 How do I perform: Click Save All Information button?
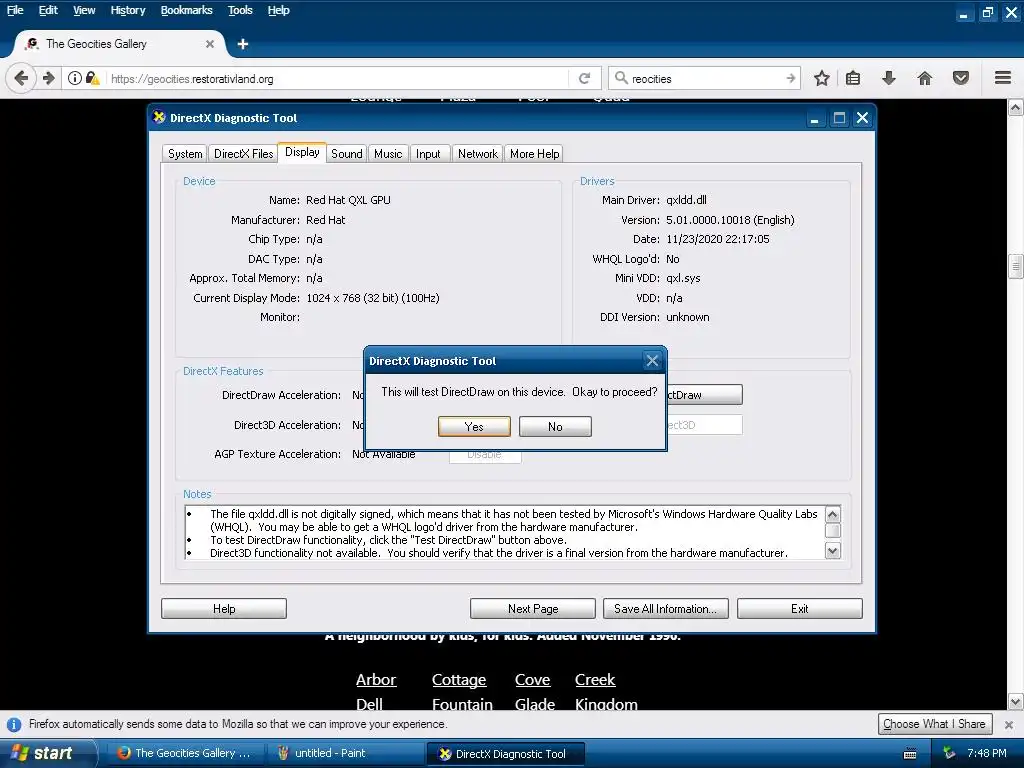point(665,609)
